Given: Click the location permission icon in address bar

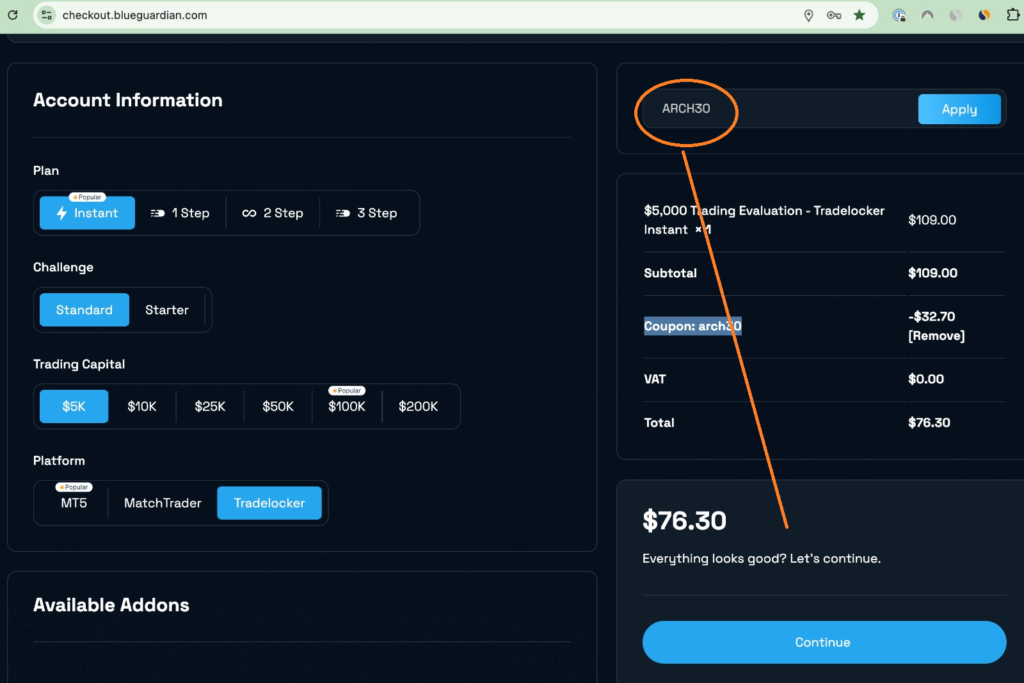Looking at the screenshot, I should [x=808, y=15].
